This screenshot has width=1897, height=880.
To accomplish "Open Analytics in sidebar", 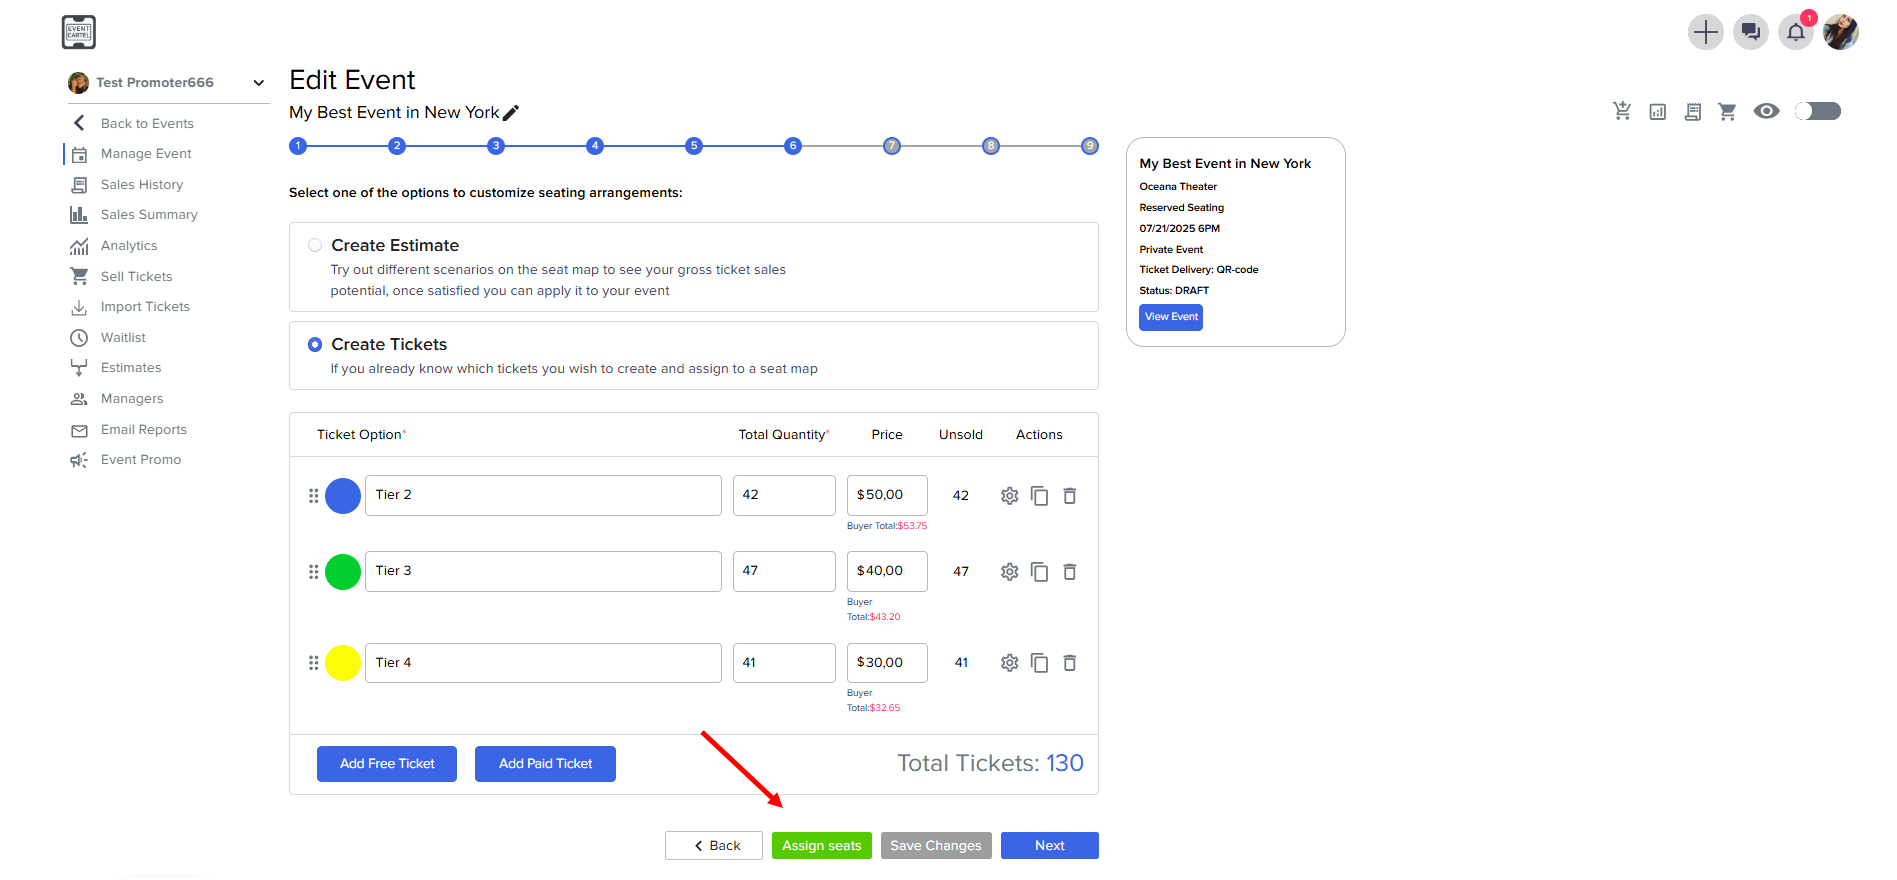I will click(129, 246).
